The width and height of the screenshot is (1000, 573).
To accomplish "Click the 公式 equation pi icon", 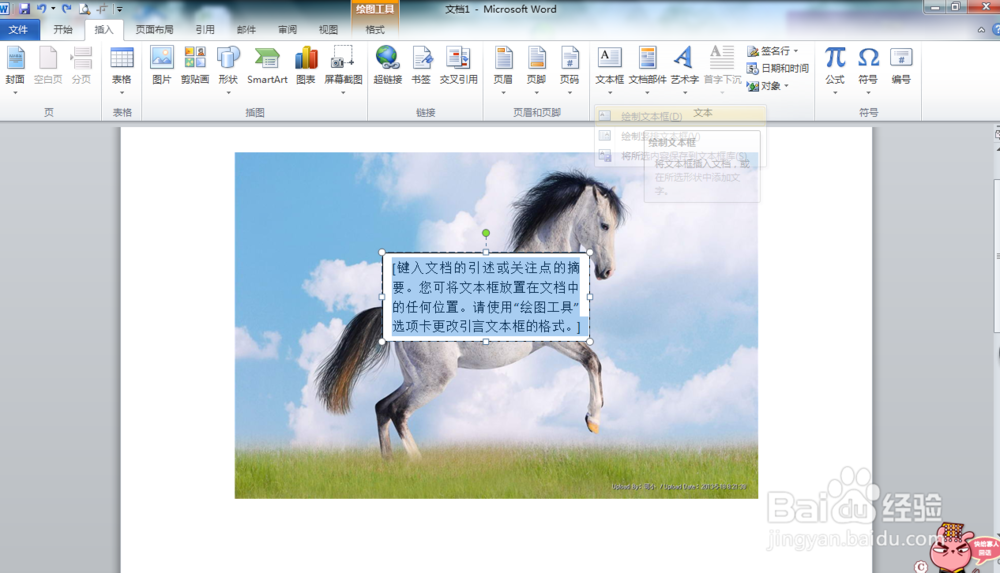I will tap(835, 57).
